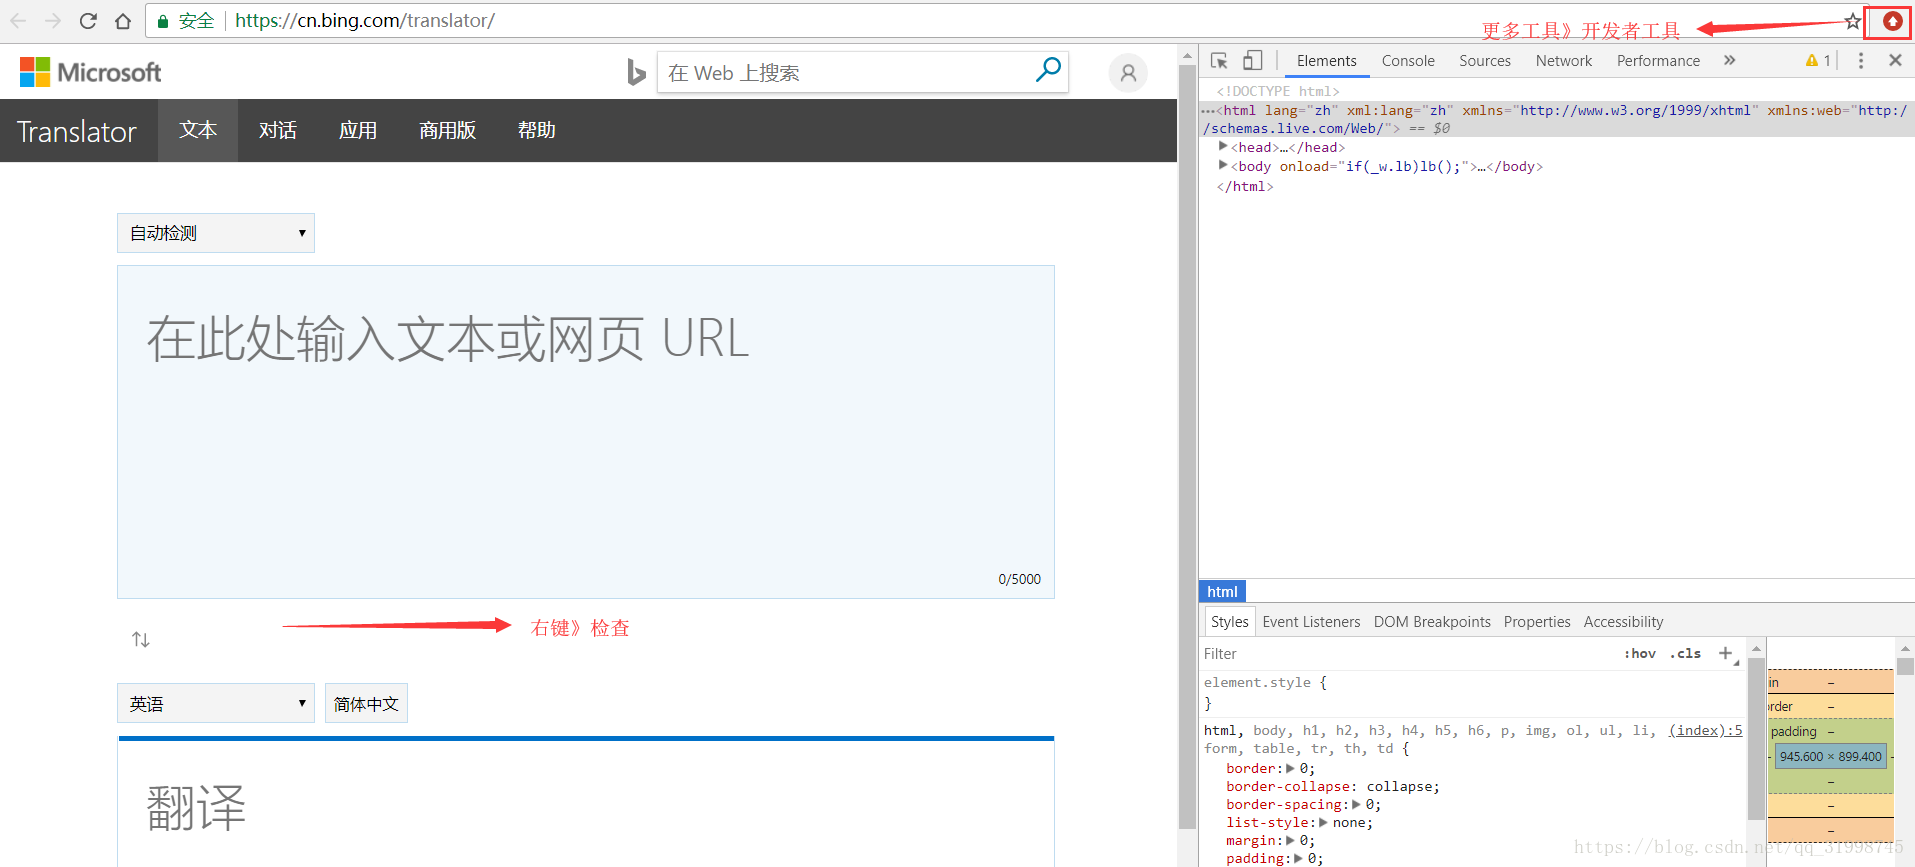
Task: Go back with the browser back arrow
Action: pos(18,21)
